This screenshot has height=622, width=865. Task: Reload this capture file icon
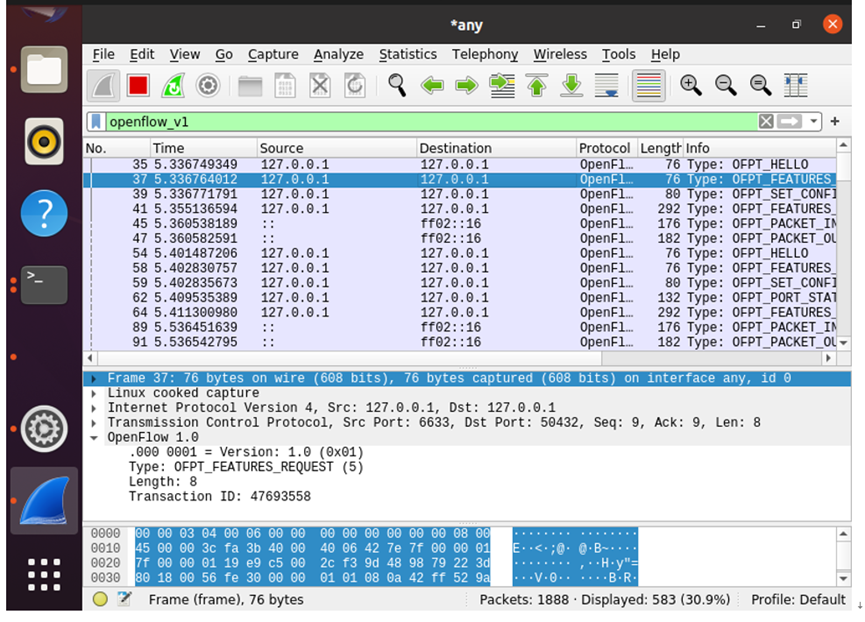355,85
